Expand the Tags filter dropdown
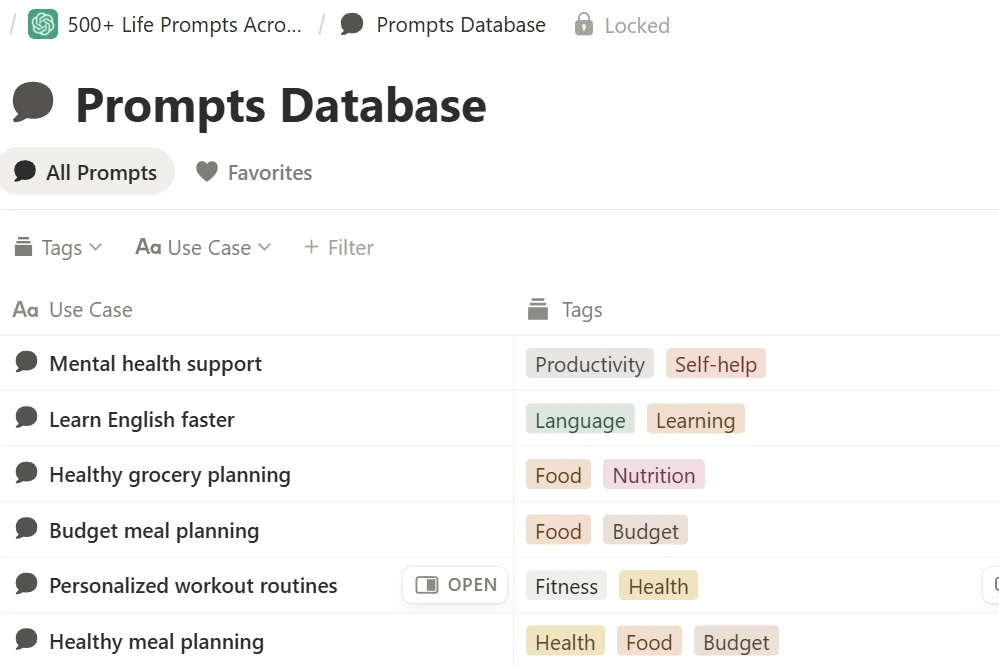Screen dimensions: 999x666 click(x=59, y=247)
